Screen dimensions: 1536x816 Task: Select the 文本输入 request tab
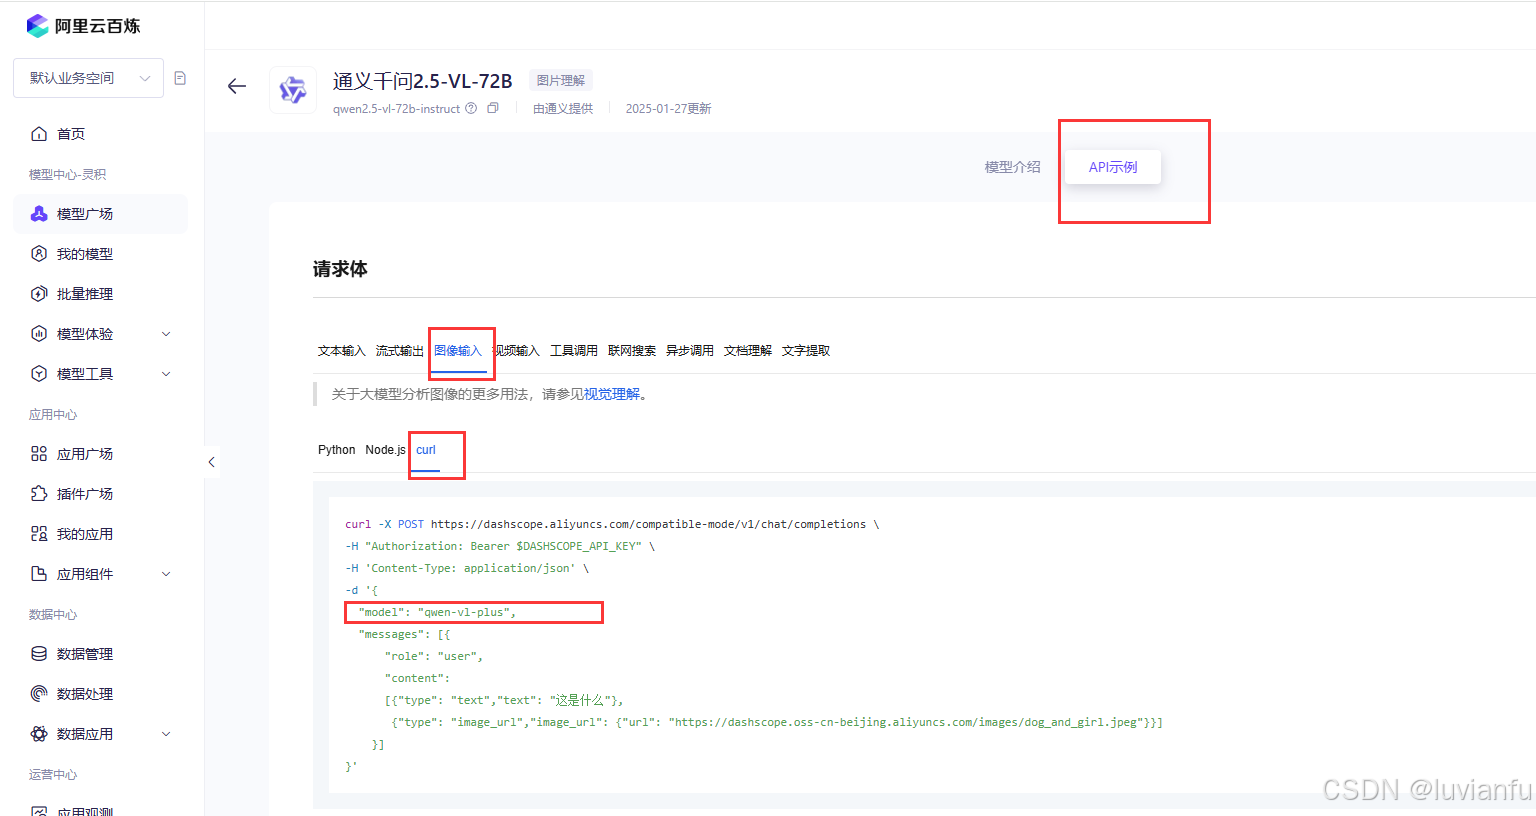pyautogui.click(x=342, y=351)
